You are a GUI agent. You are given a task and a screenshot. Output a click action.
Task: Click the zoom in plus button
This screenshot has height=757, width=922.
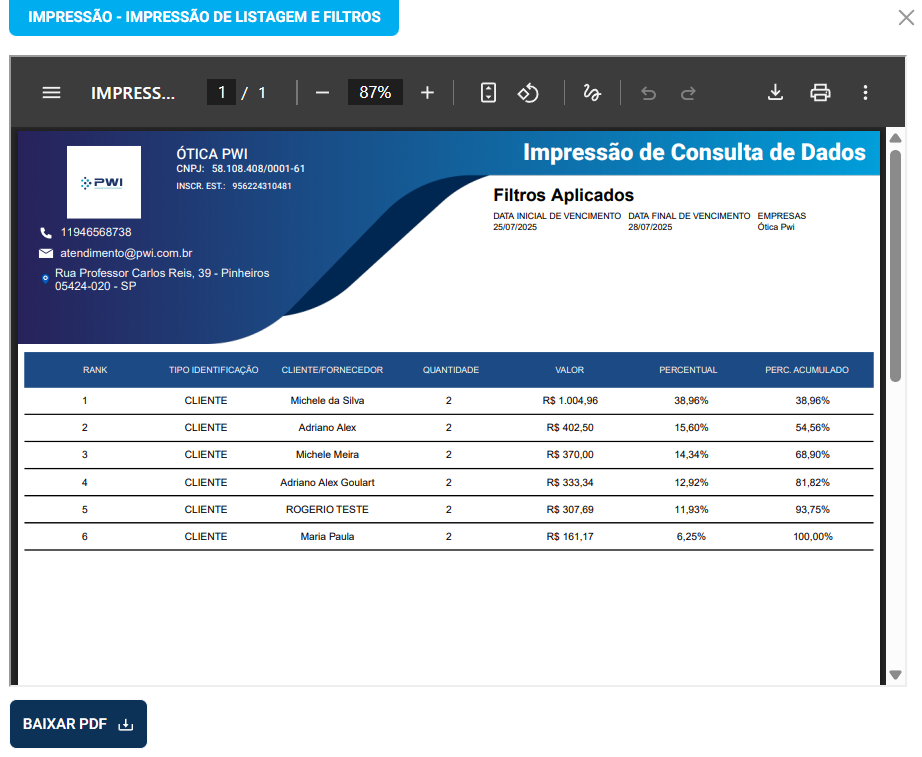(x=427, y=93)
